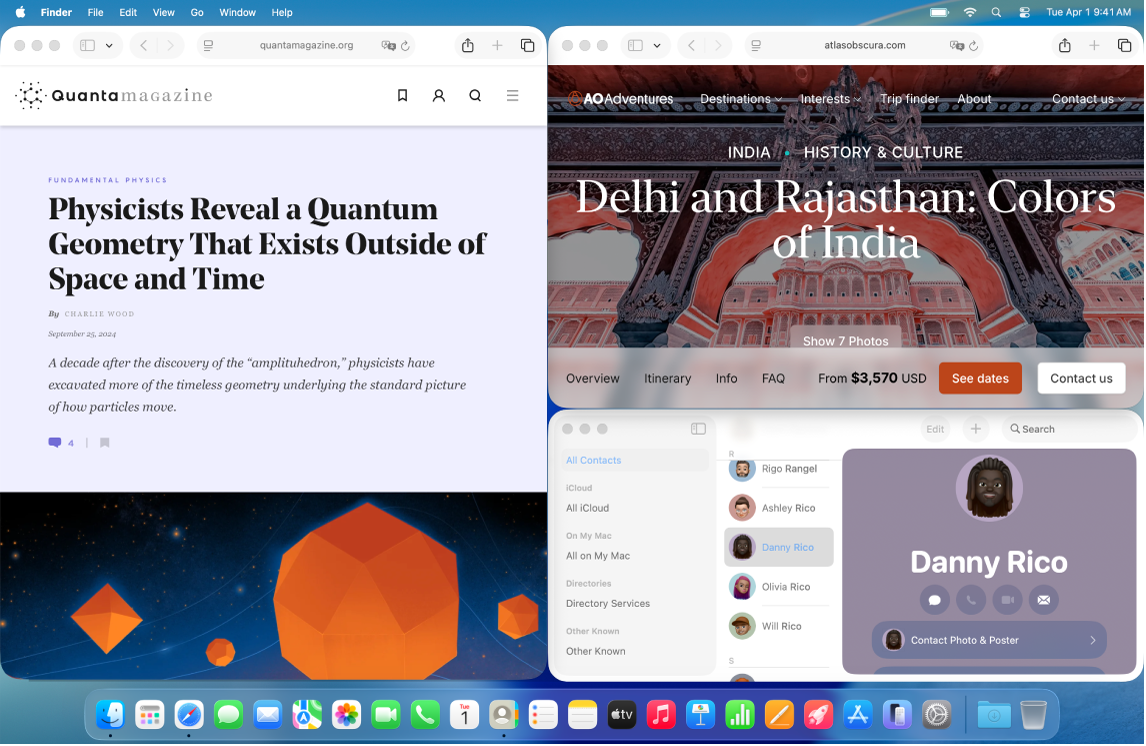This screenshot has width=1146, height=746.
Task: Start a FaceTime video via the camera icon
Action: coord(1007,599)
